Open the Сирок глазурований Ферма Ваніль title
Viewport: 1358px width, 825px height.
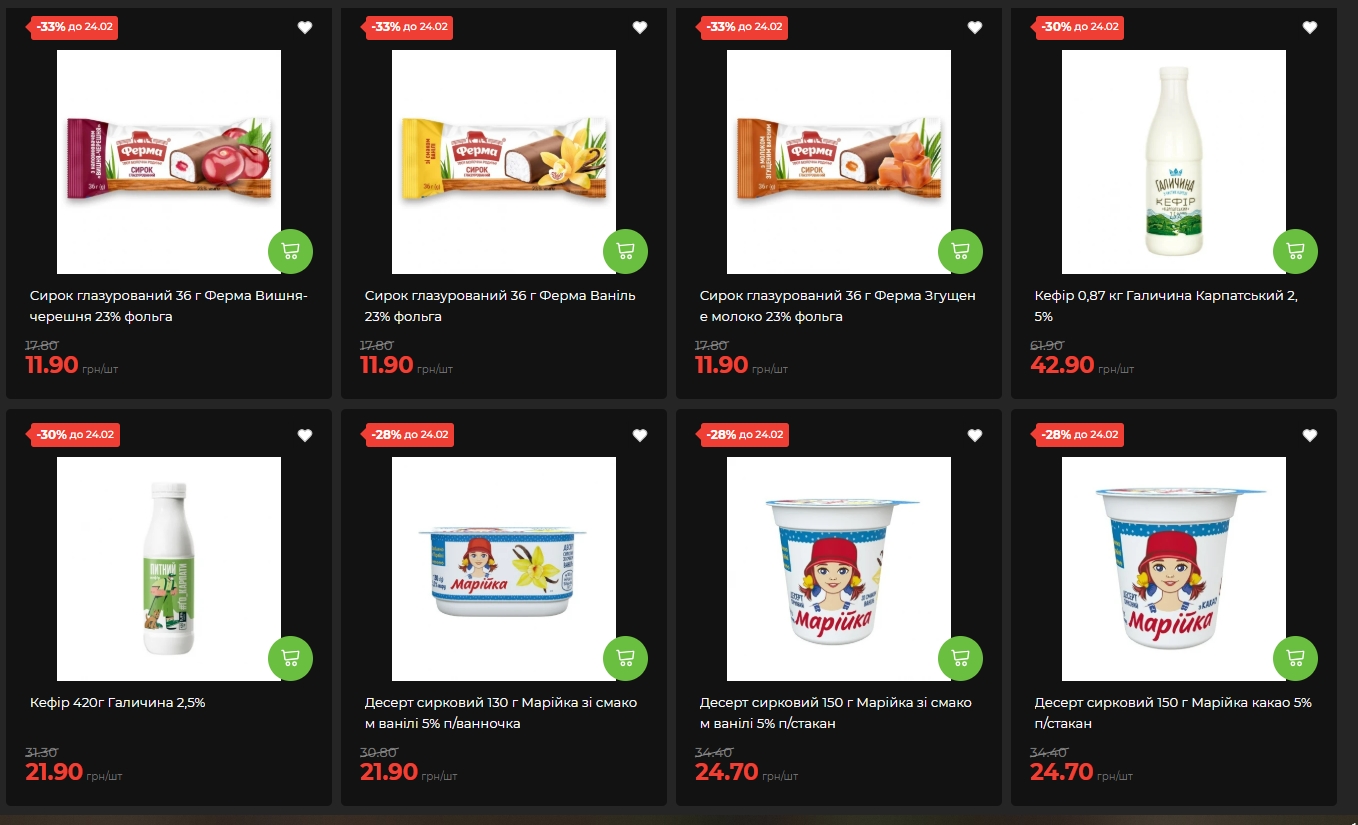(500, 306)
